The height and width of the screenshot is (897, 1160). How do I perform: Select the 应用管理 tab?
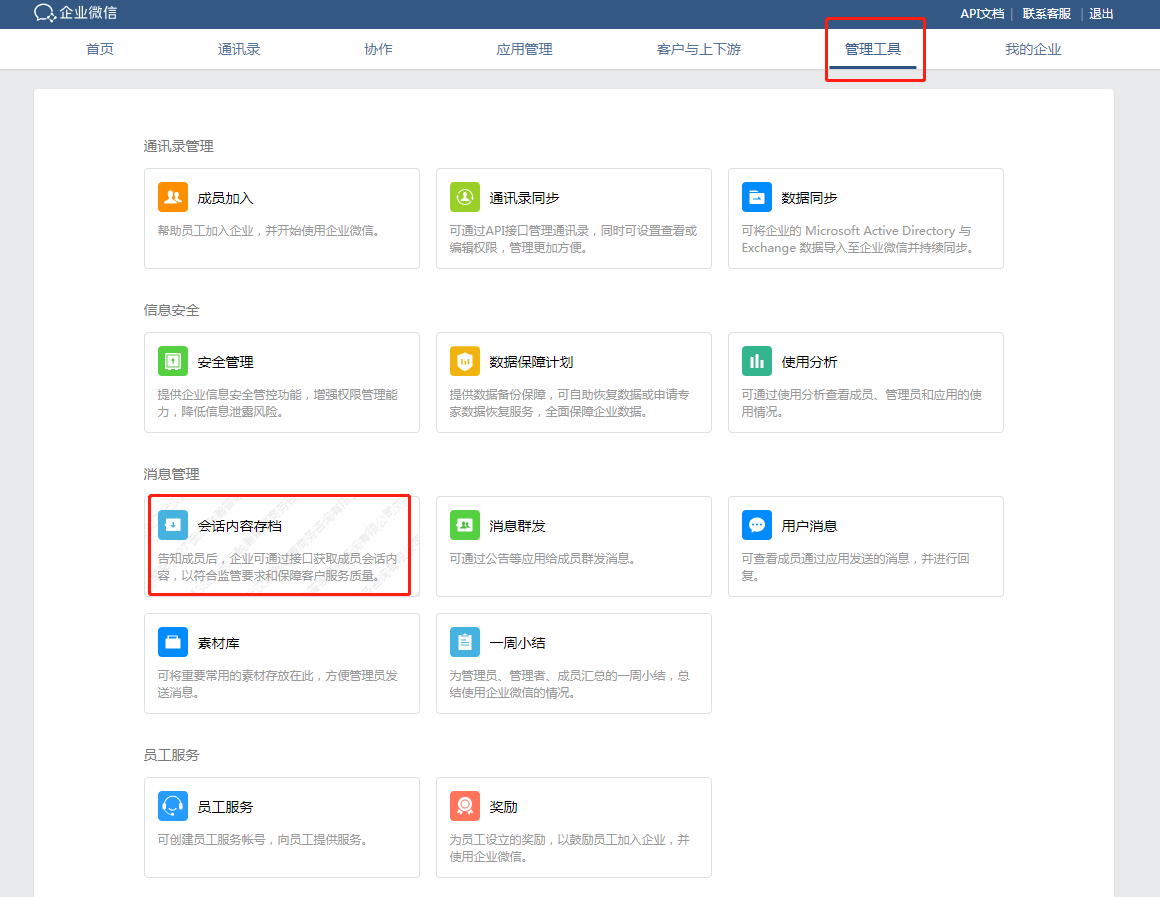pos(525,50)
